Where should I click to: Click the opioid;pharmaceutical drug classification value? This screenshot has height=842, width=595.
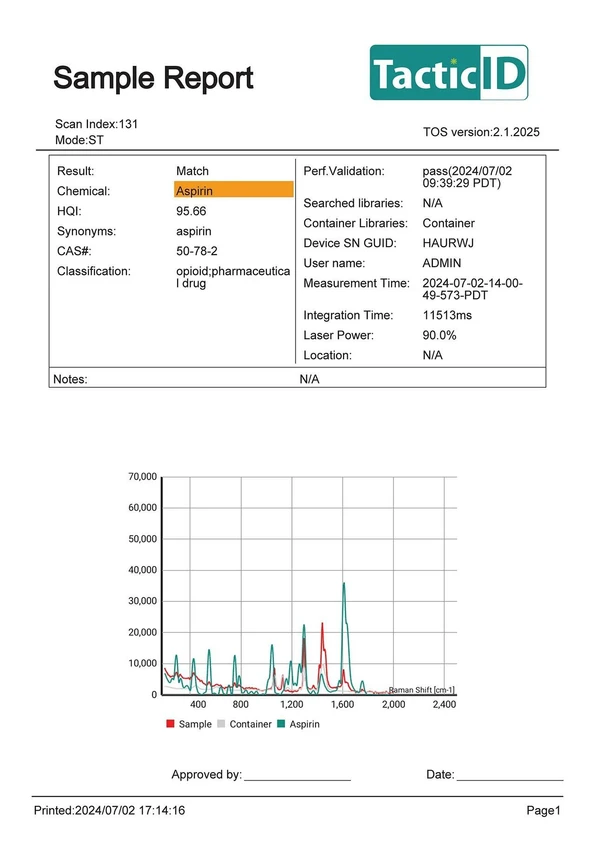point(233,277)
